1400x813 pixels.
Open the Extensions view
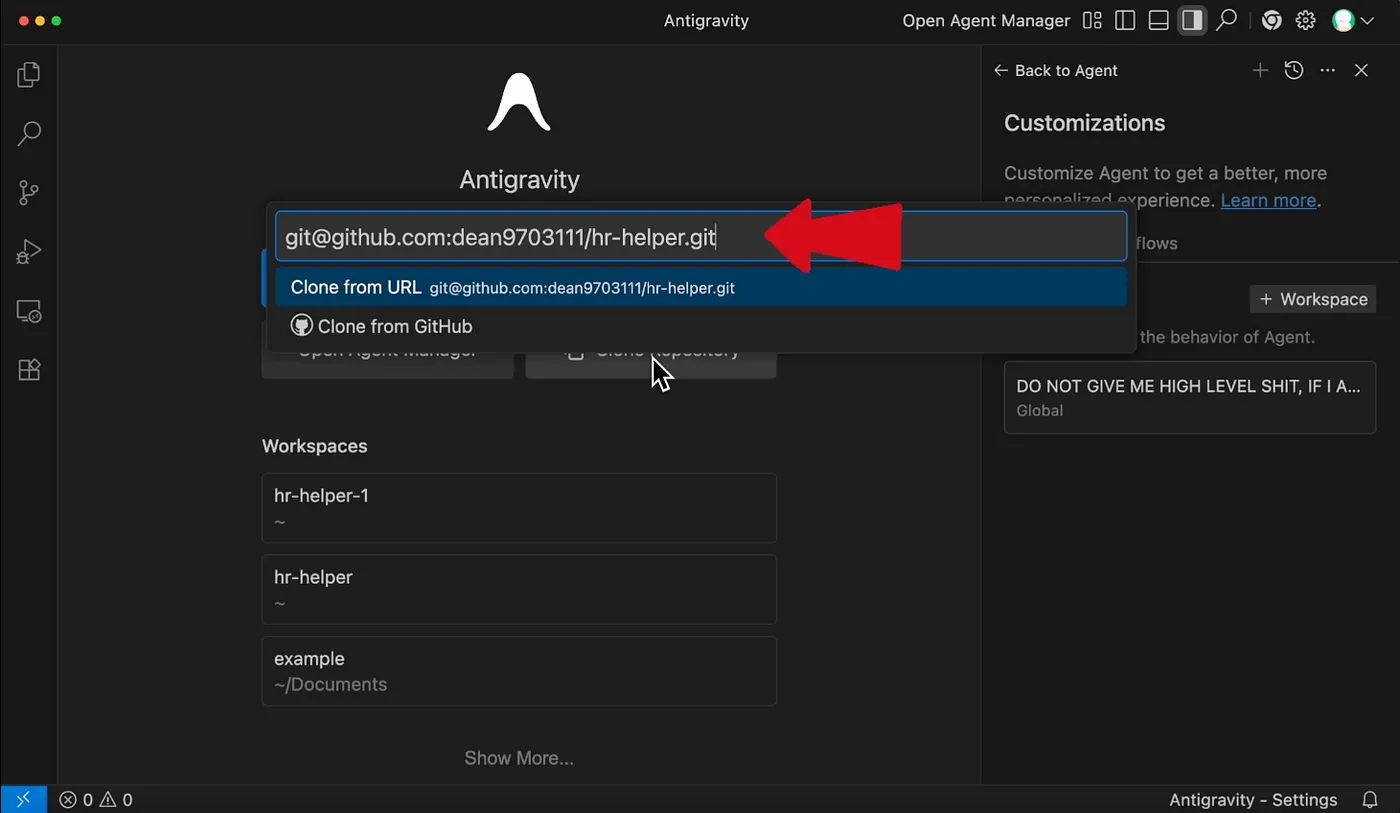click(x=29, y=370)
